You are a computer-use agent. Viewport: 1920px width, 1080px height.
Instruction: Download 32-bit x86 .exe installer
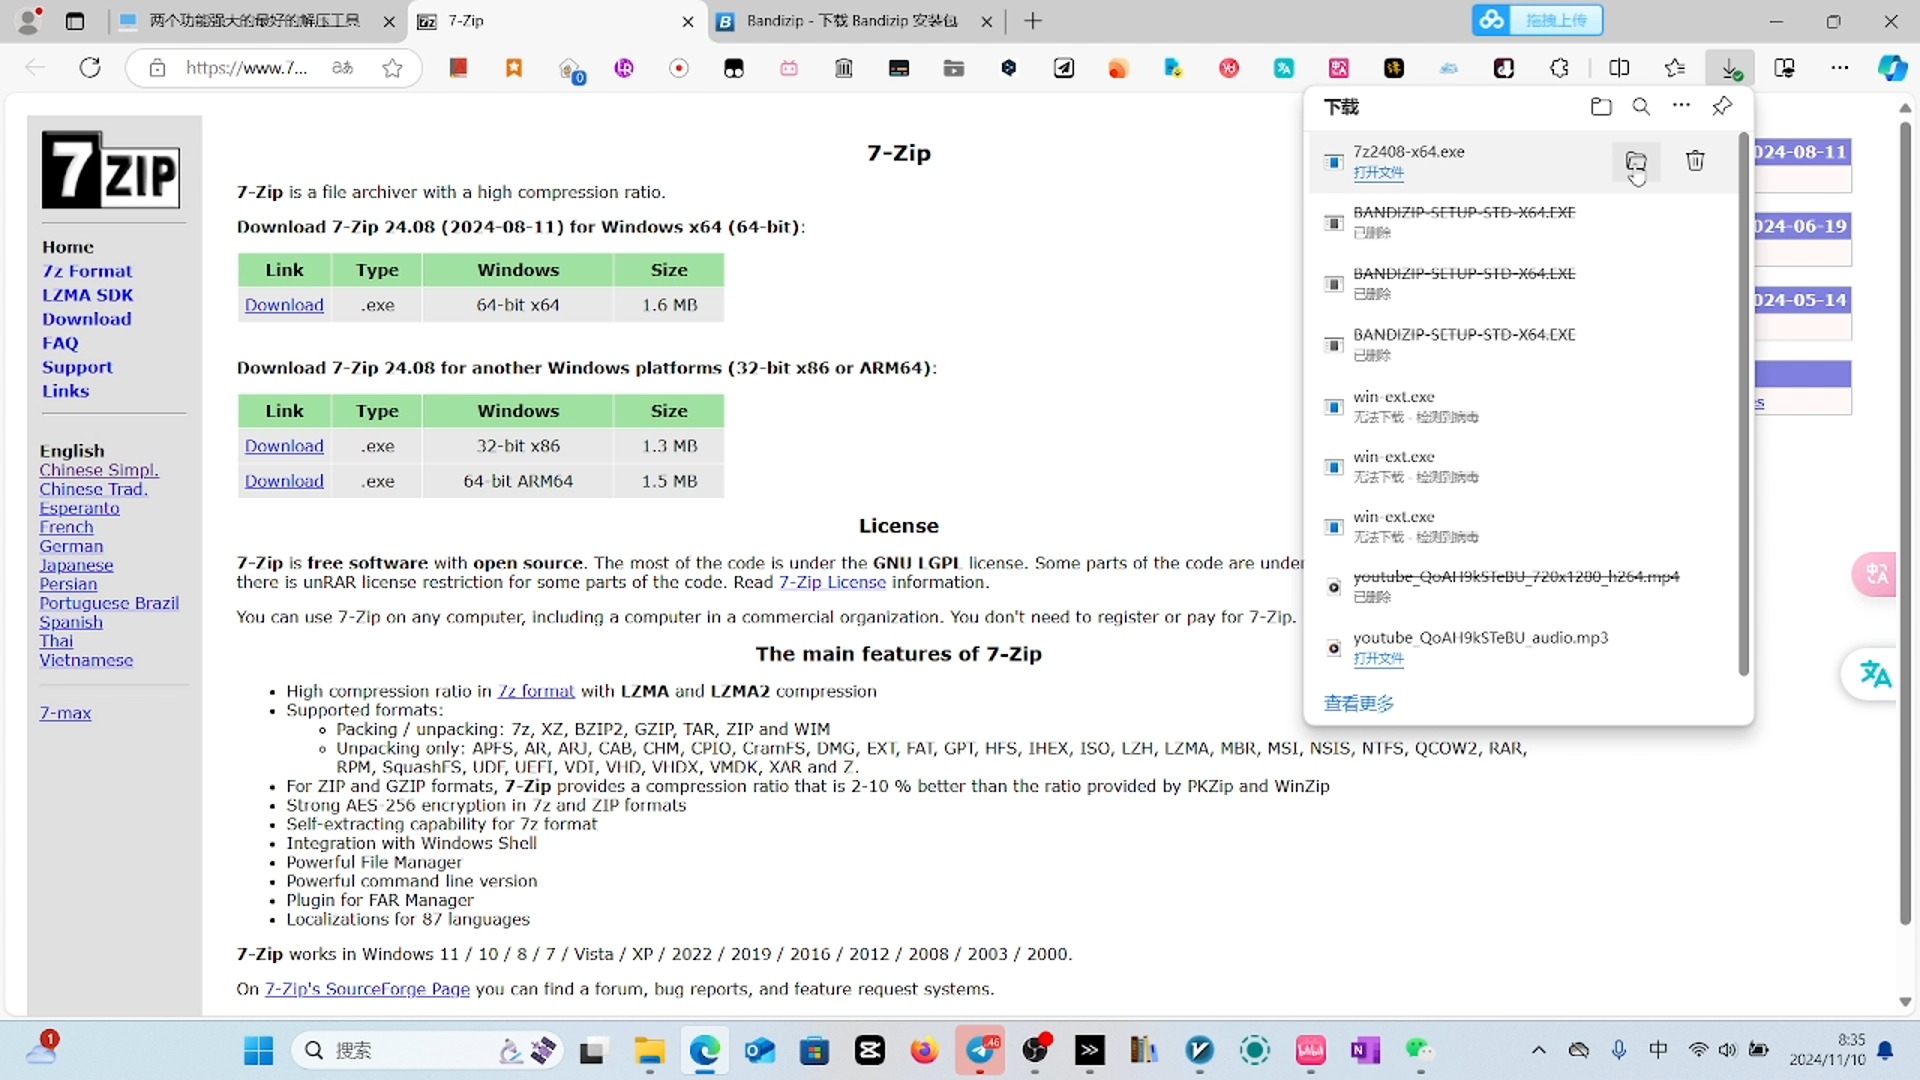coord(284,446)
